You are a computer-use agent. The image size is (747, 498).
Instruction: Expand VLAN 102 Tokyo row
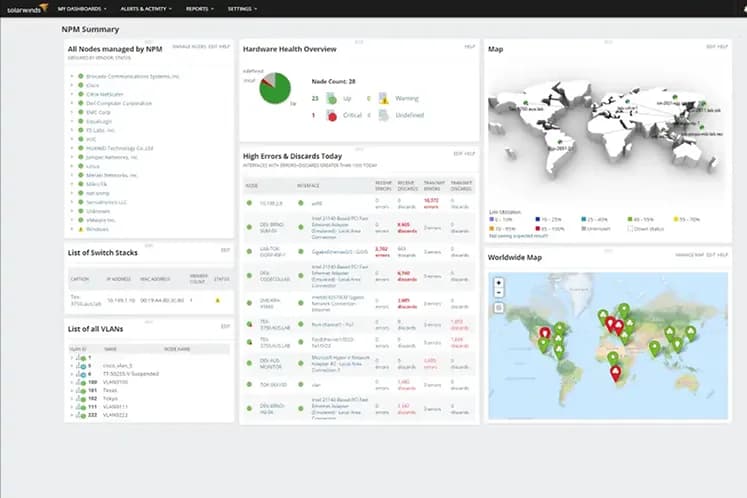click(72, 398)
